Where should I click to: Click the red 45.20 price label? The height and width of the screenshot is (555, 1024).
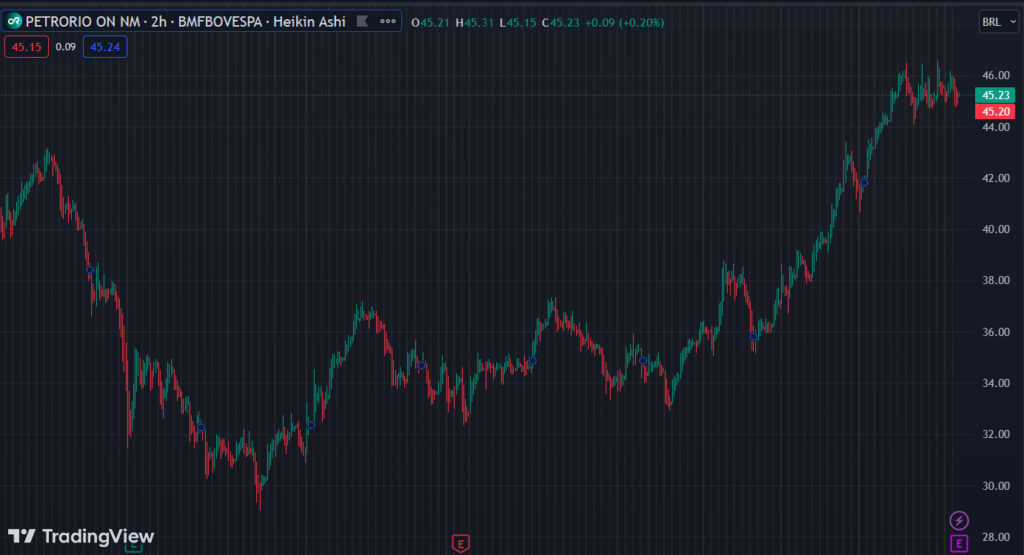pyautogui.click(x=995, y=112)
